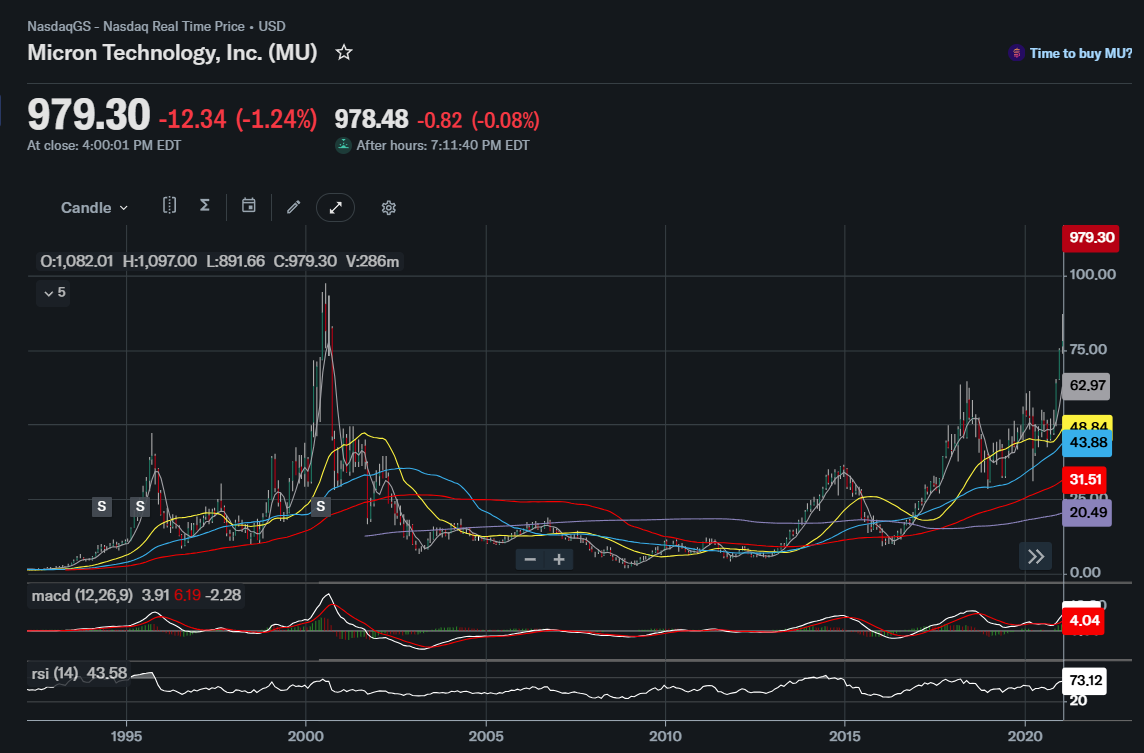Open the comparison brackets tool icon
1144x753 pixels.
click(169, 206)
